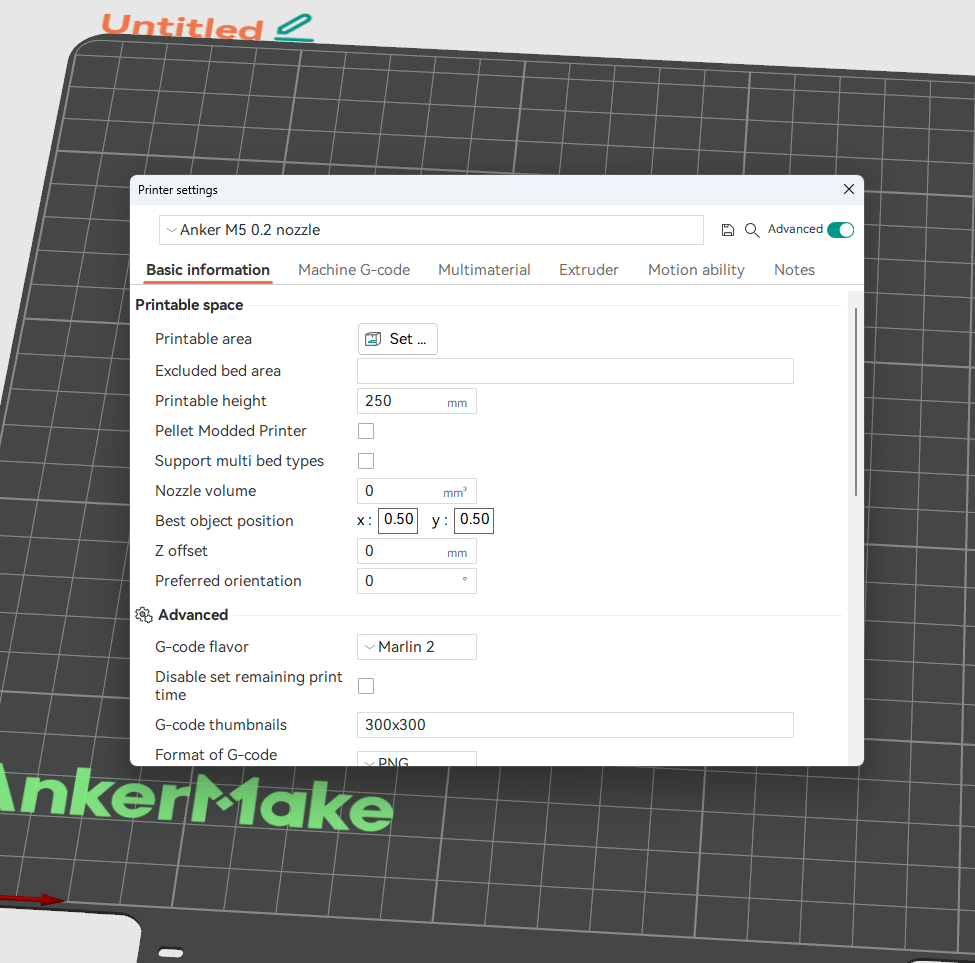The height and width of the screenshot is (963, 975).
Task: Check Support multi bed types
Action: [366, 461]
